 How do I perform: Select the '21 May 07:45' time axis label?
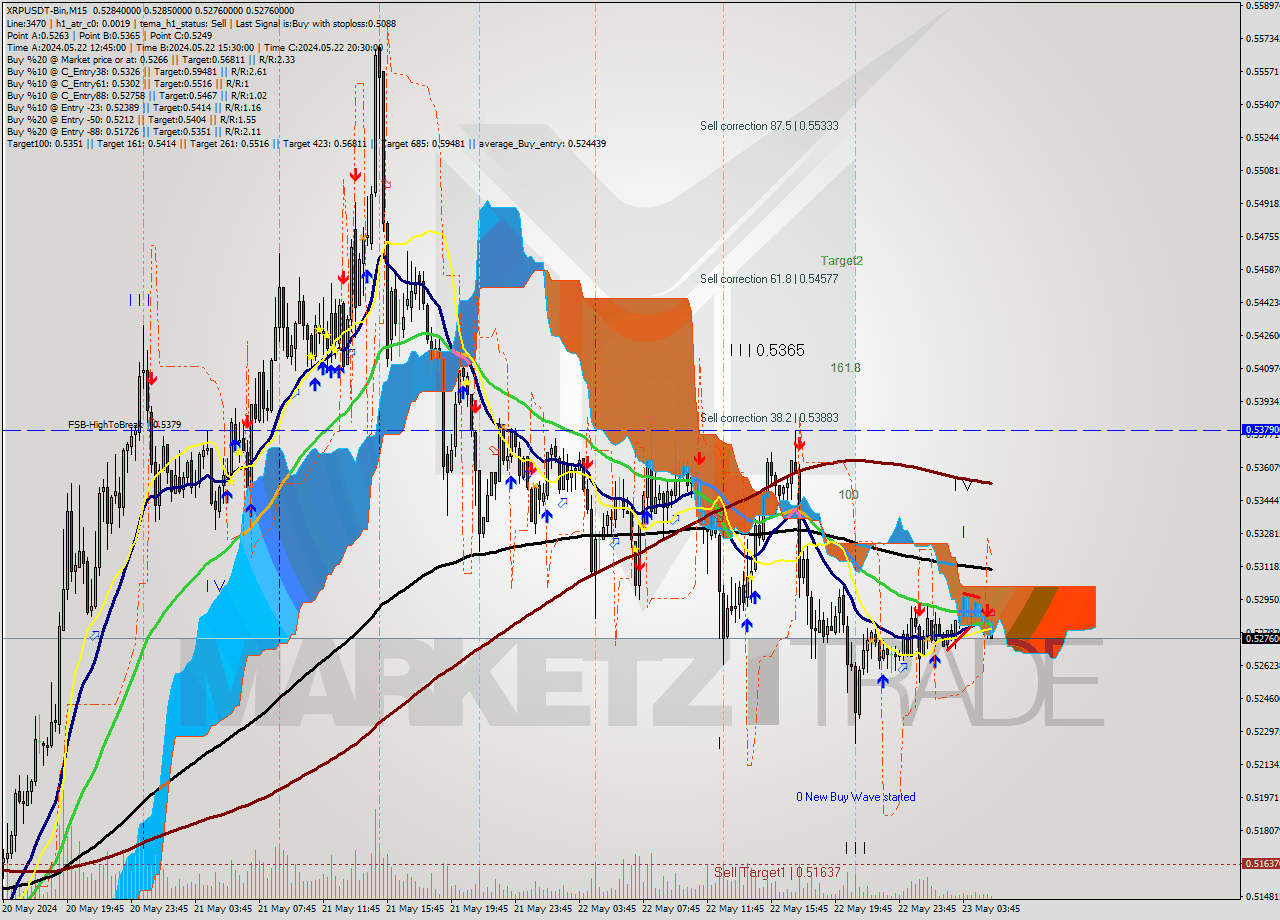click(288, 909)
